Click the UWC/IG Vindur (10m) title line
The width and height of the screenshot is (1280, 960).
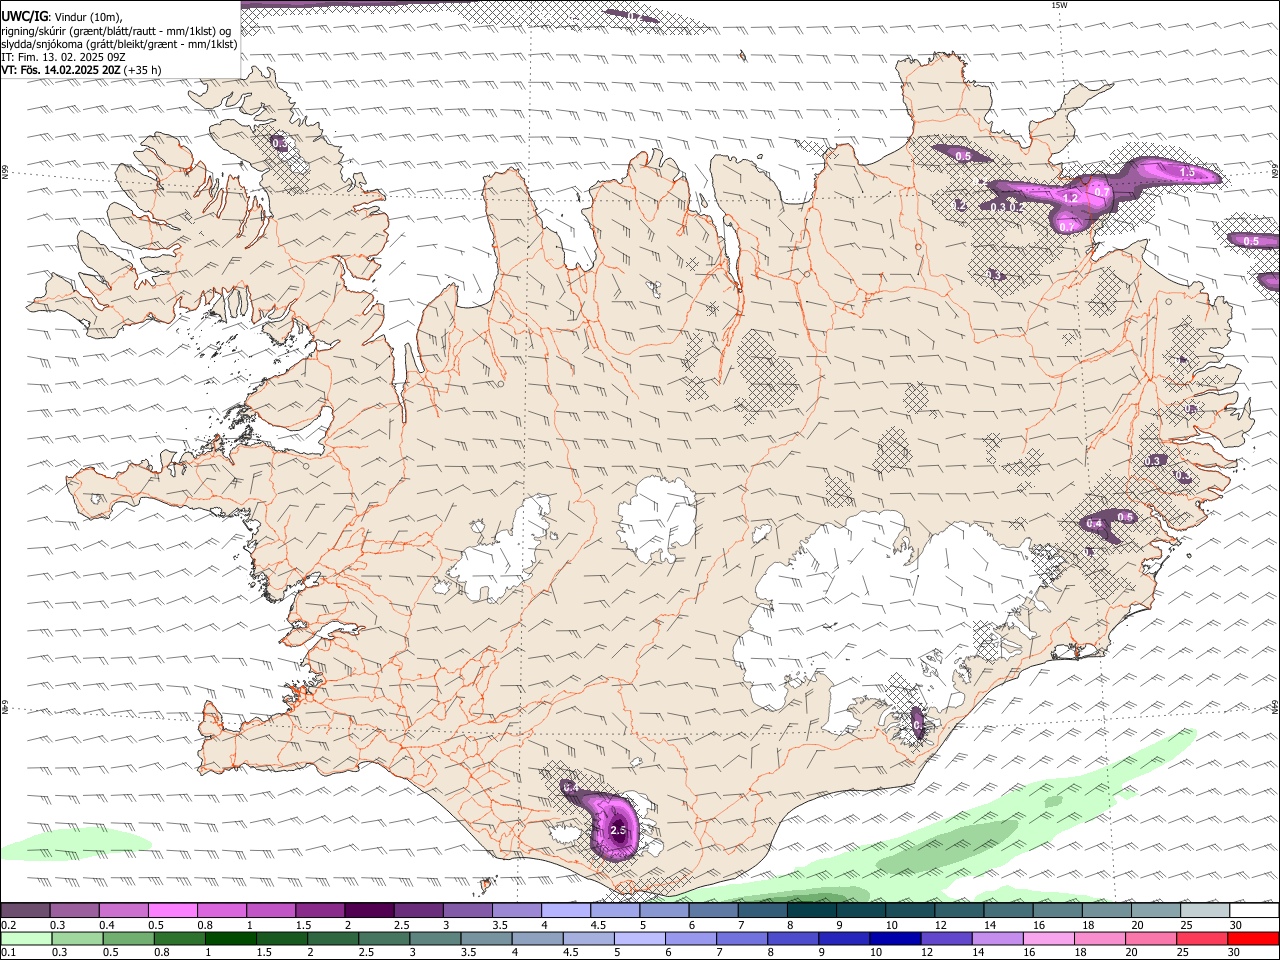[62, 16]
